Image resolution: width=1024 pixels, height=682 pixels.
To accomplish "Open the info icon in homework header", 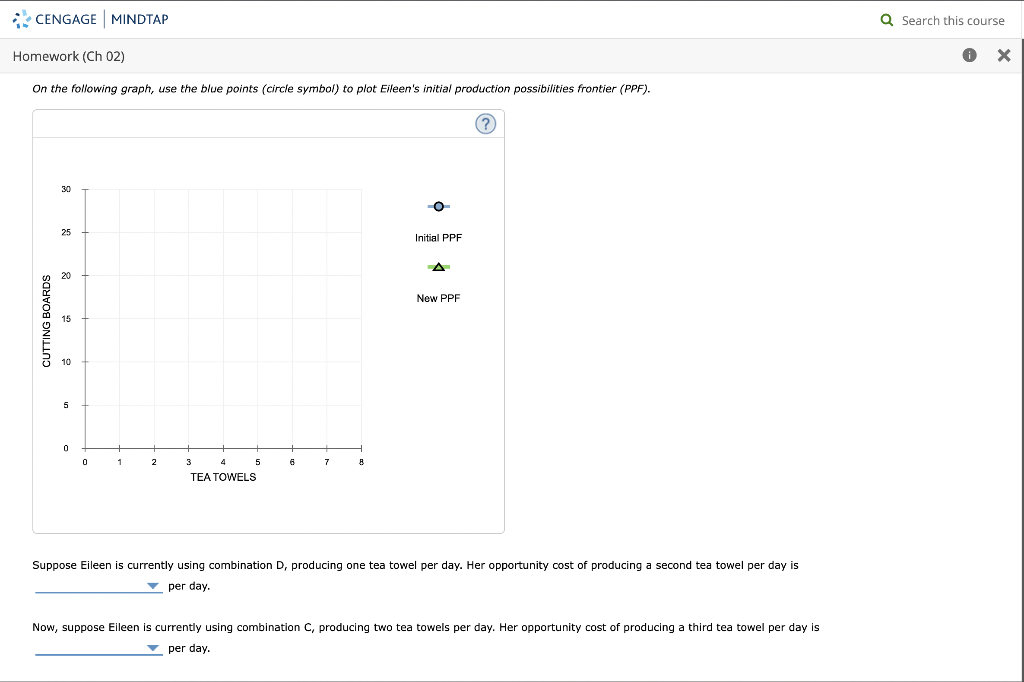I will pyautogui.click(x=969, y=56).
